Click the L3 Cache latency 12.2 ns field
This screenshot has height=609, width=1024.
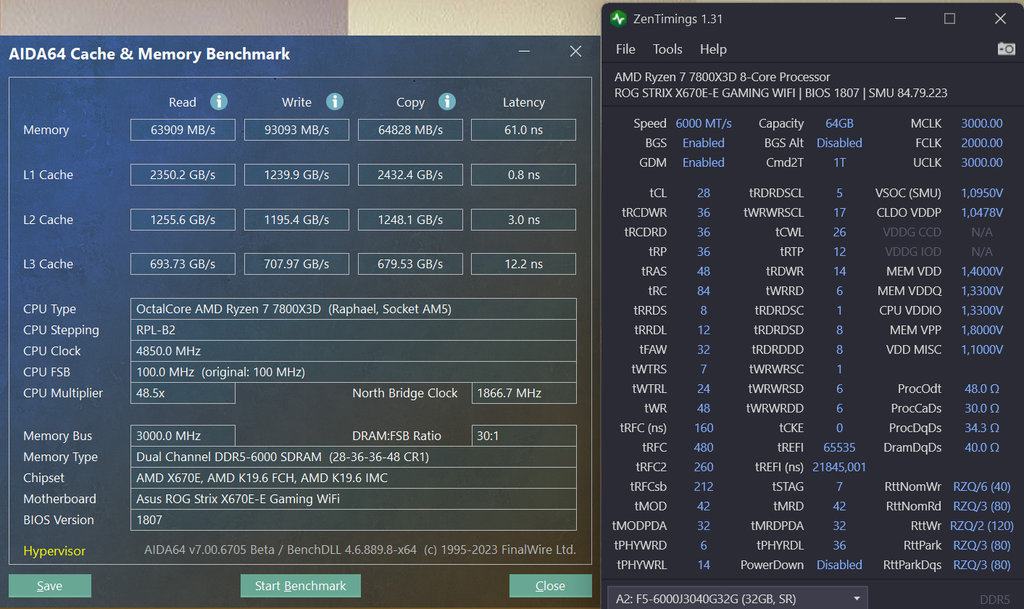point(524,264)
